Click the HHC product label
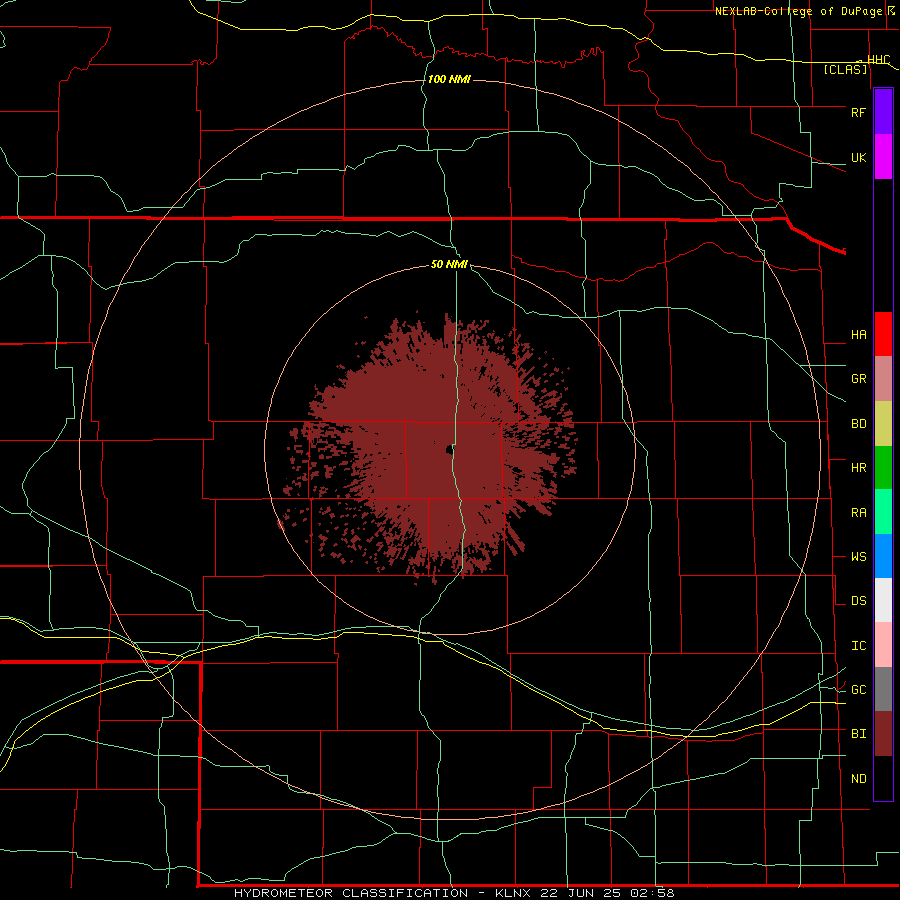 878,60
